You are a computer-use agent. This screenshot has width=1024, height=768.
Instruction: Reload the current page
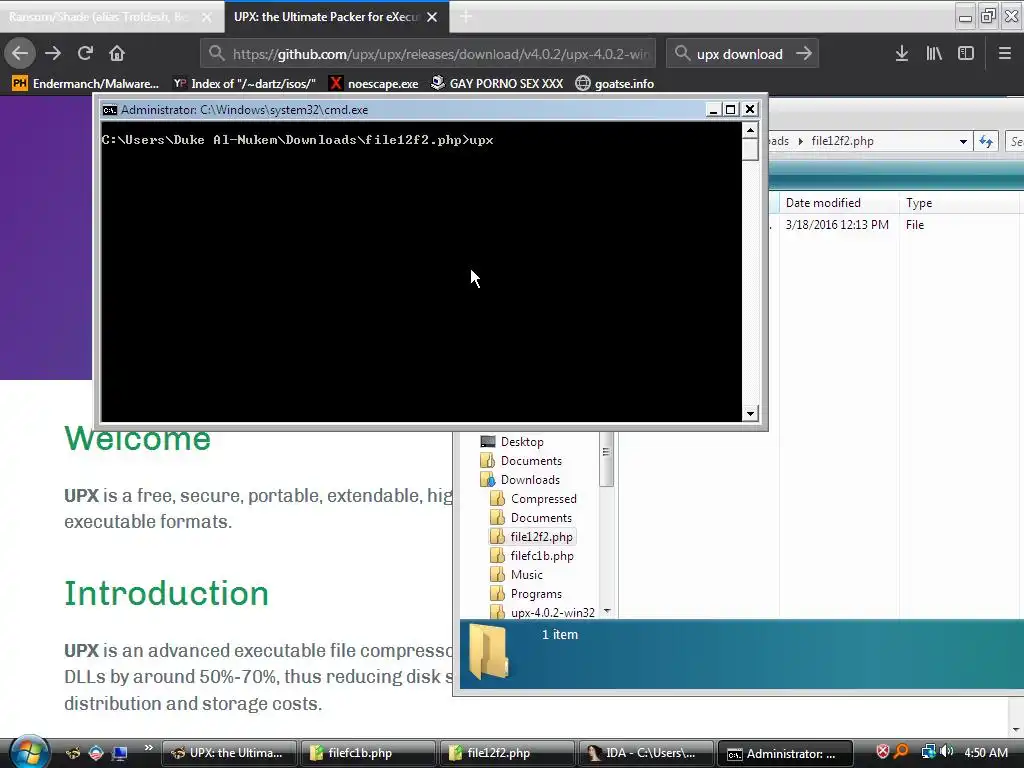[85, 53]
